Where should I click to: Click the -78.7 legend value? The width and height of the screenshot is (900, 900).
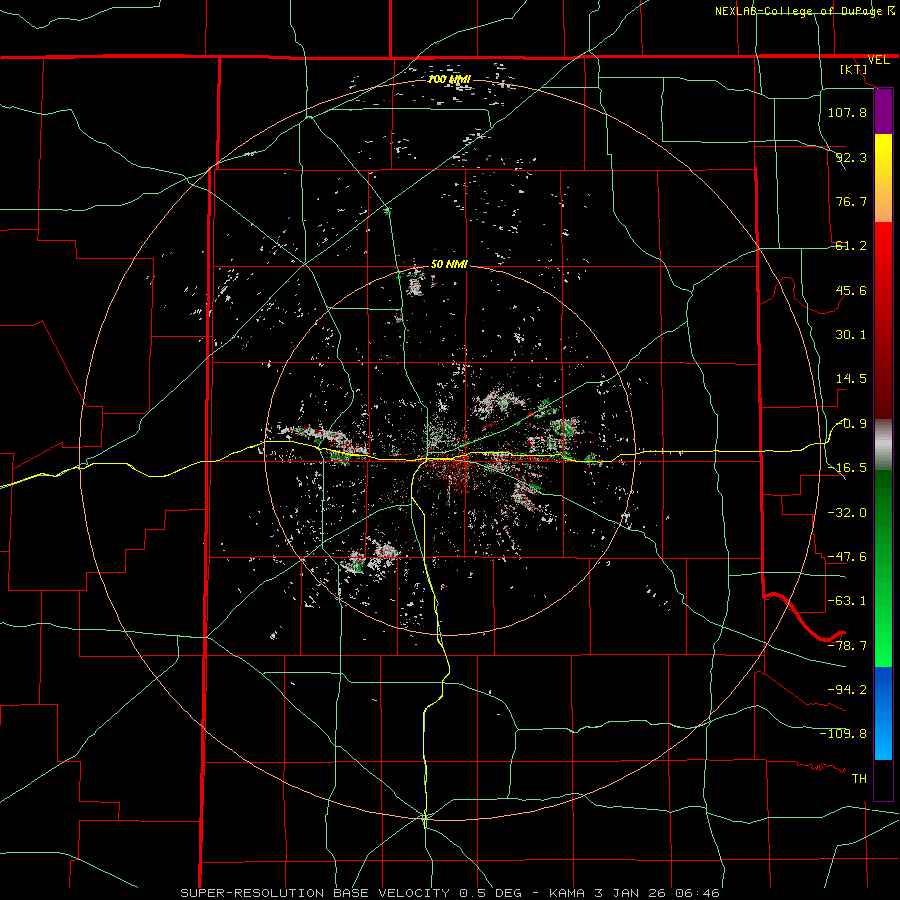point(847,646)
